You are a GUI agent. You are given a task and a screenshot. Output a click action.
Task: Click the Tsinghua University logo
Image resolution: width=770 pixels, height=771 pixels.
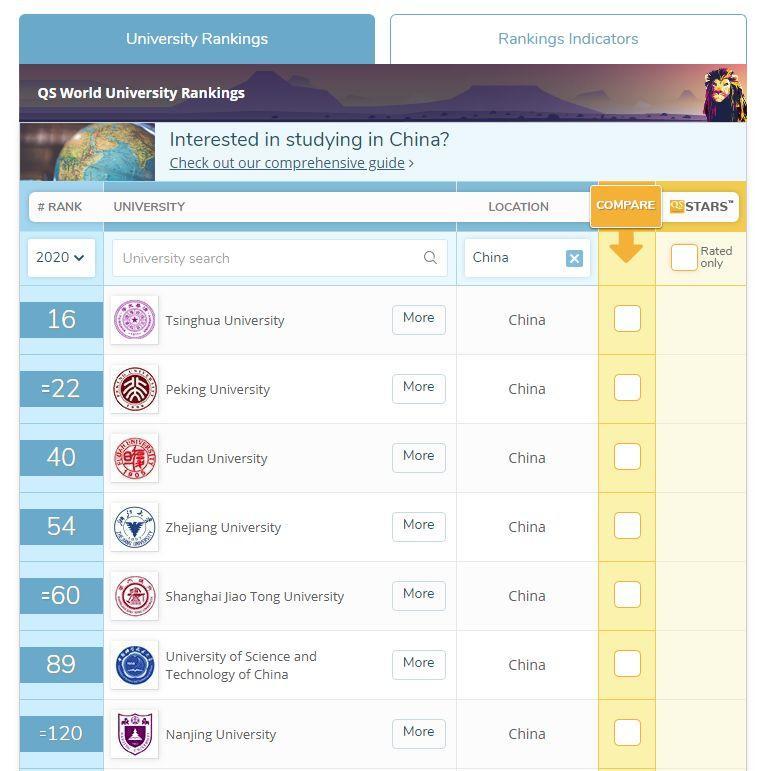click(x=134, y=320)
